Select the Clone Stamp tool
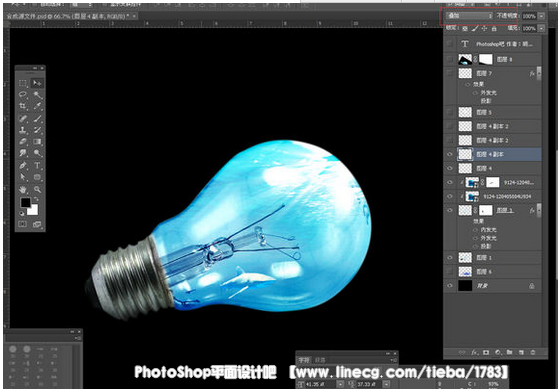The height and width of the screenshot is (389, 558). 23,130
